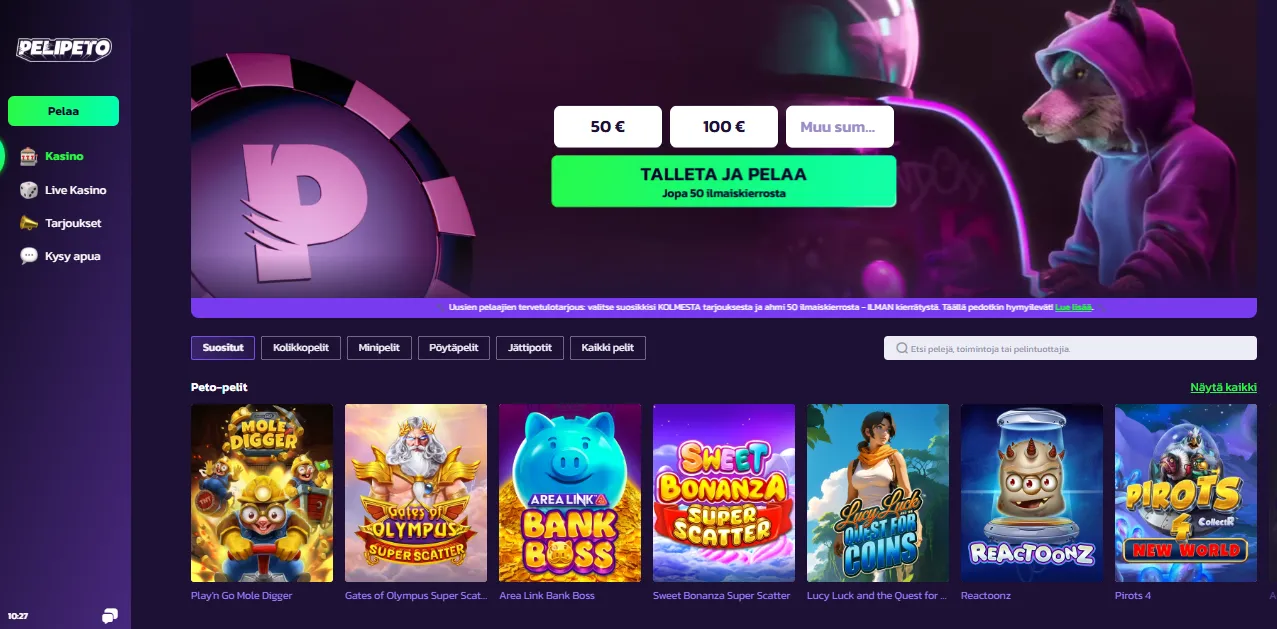This screenshot has width=1277, height=629.
Task: Open the chat icon at sidebar bottom
Action: (x=110, y=615)
